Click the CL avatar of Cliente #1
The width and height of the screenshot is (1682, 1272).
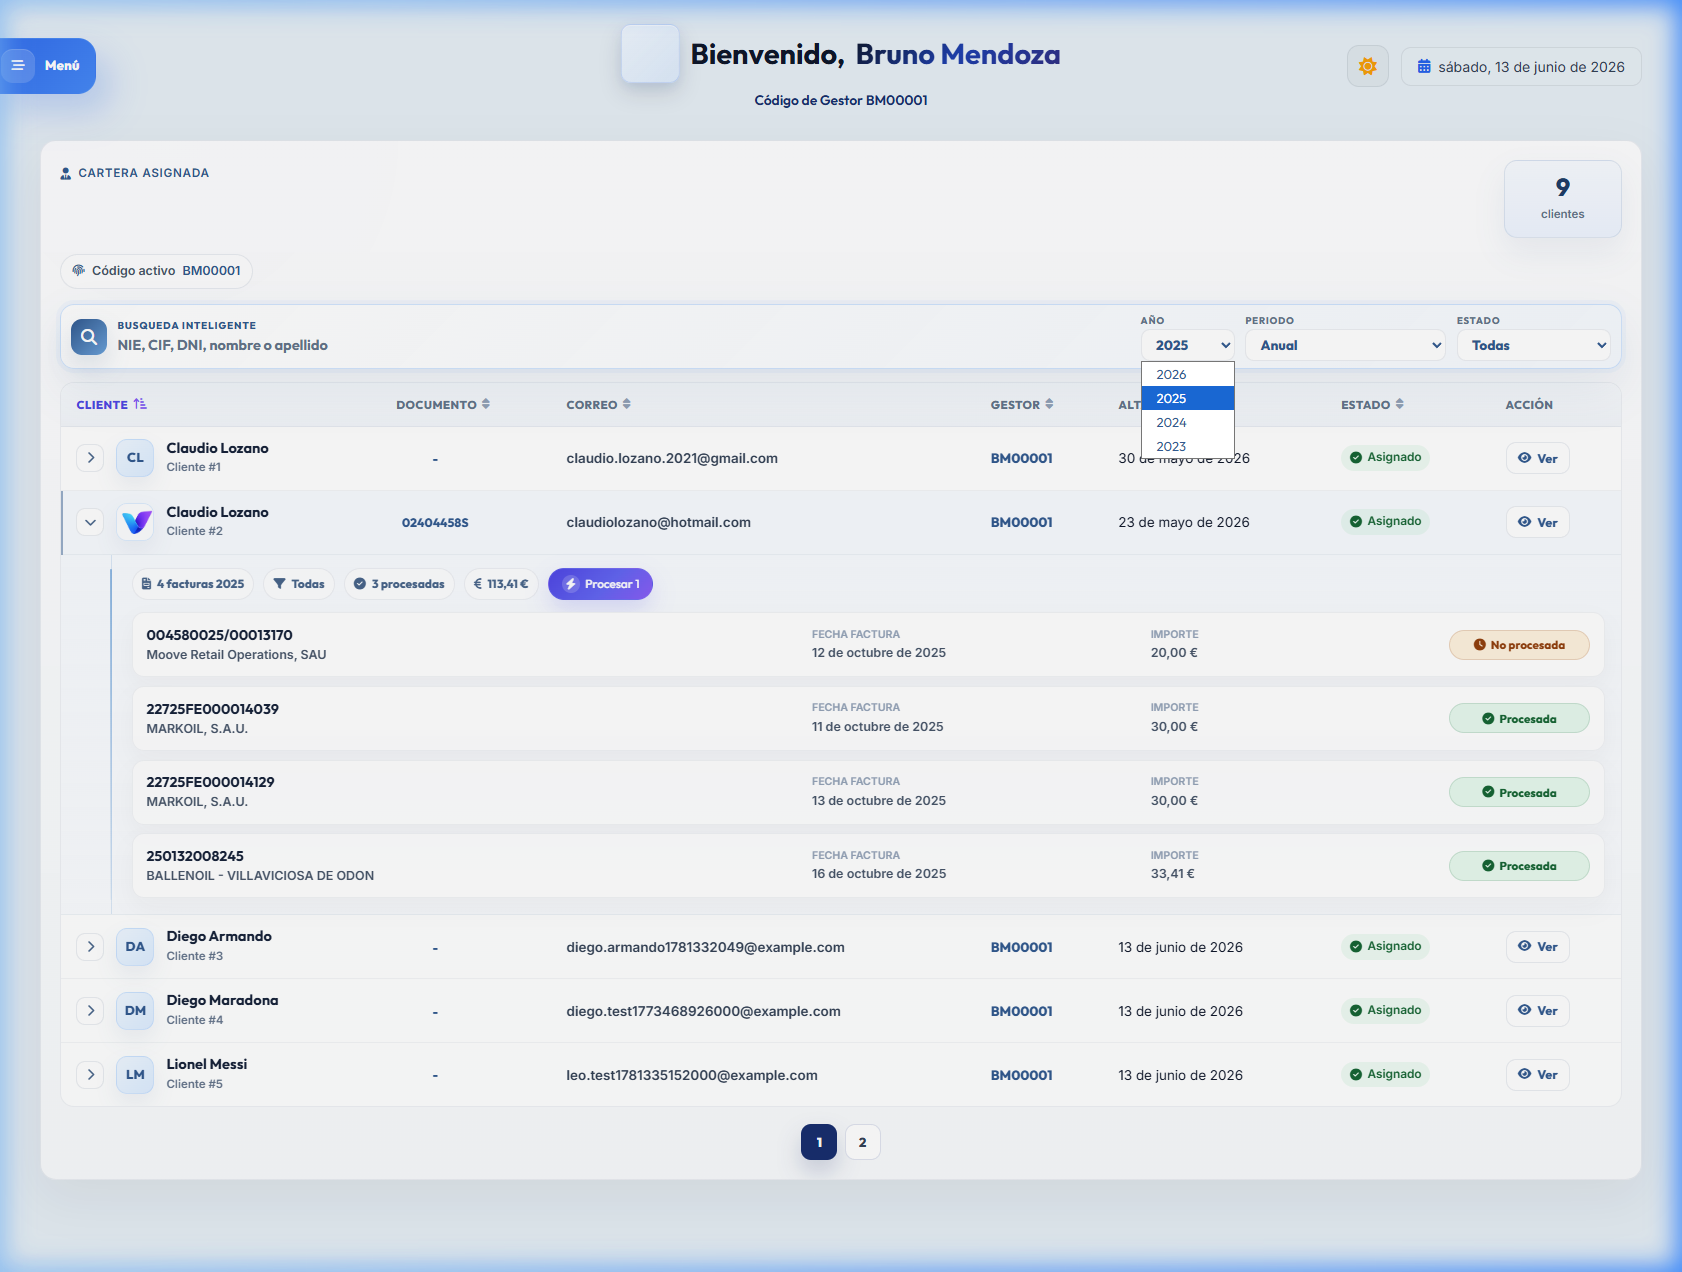pos(135,458)
